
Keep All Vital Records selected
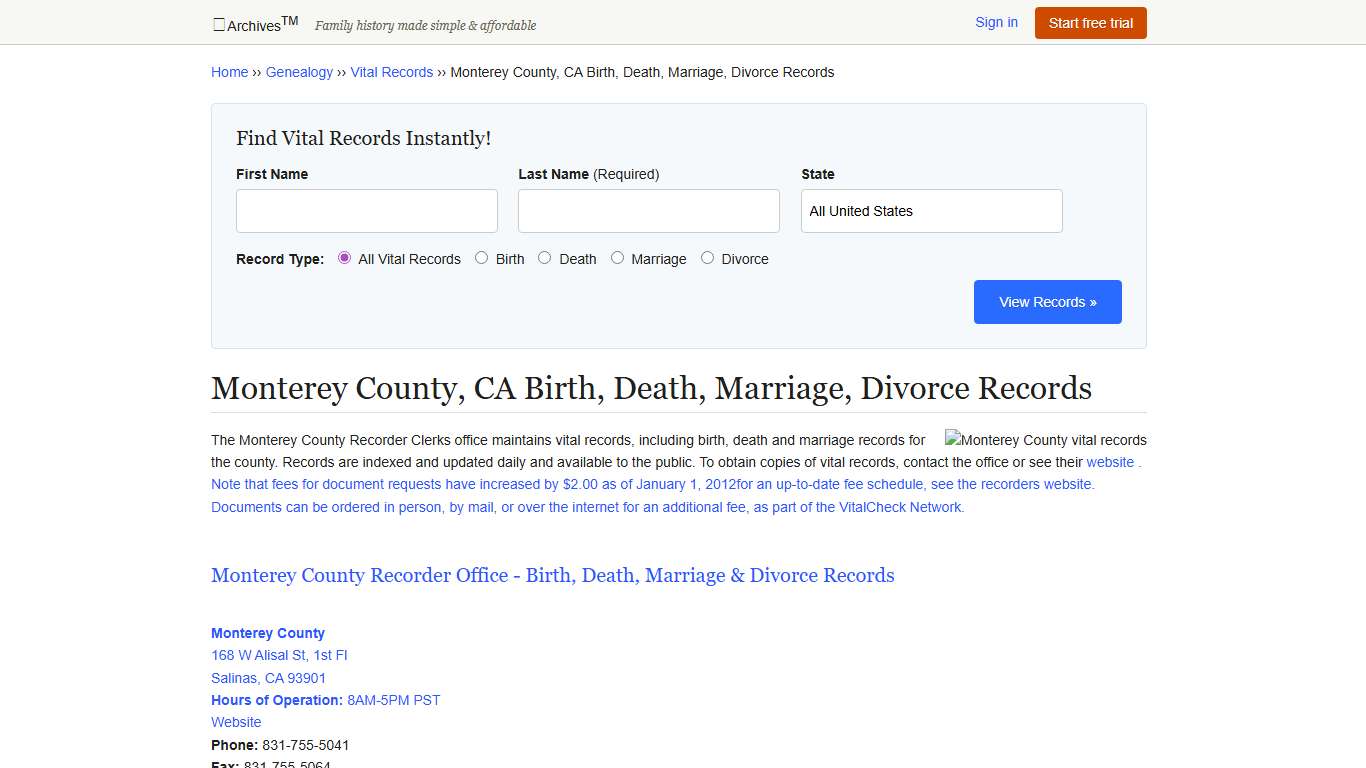[x=344, y=257]
